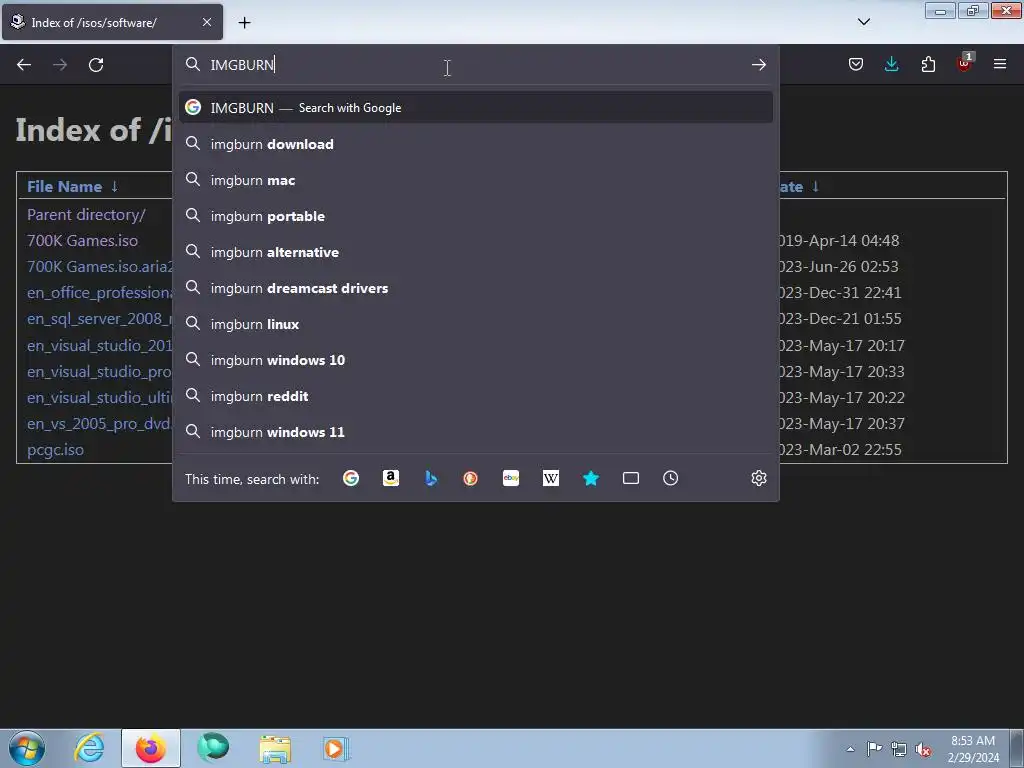Open the 700K Games.iso.aria2 link

click(x=100, y=267)
